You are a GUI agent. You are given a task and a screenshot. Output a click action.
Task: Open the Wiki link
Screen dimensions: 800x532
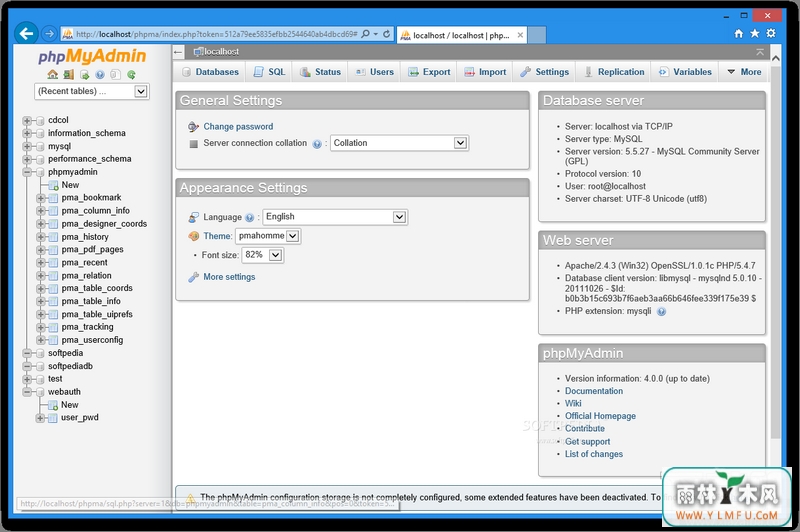[573, 403]
